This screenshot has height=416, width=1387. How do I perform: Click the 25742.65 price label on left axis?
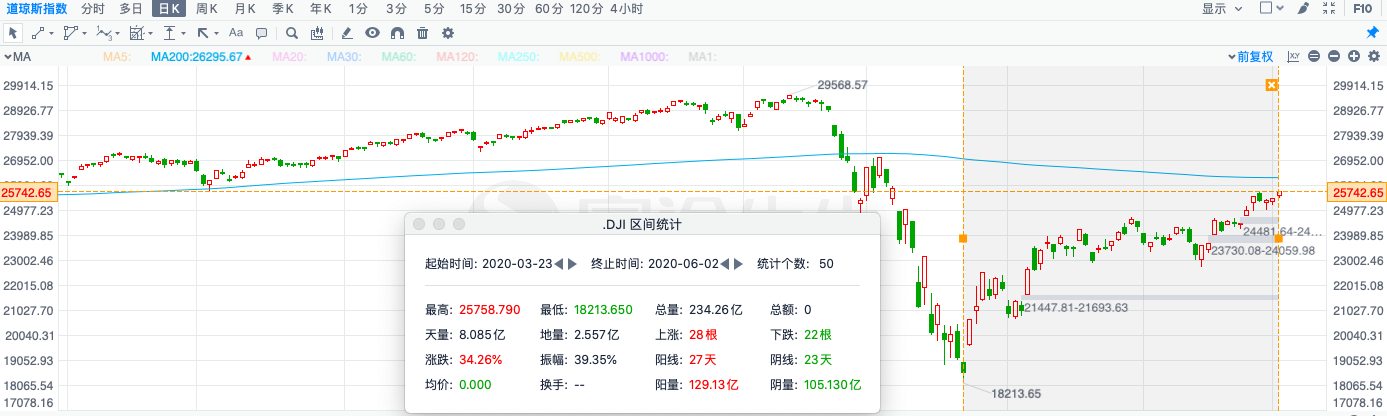coord(29,192)
